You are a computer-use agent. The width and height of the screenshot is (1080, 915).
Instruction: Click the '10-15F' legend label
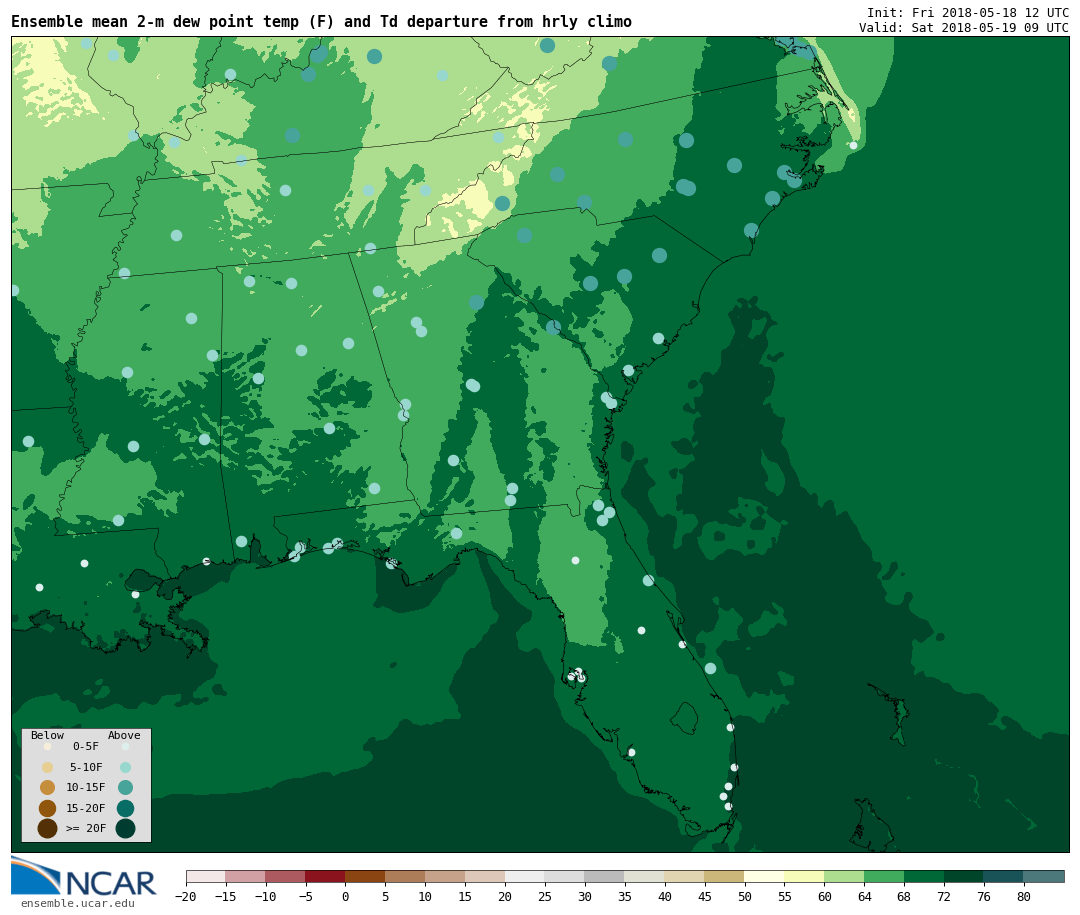(86, 787)
